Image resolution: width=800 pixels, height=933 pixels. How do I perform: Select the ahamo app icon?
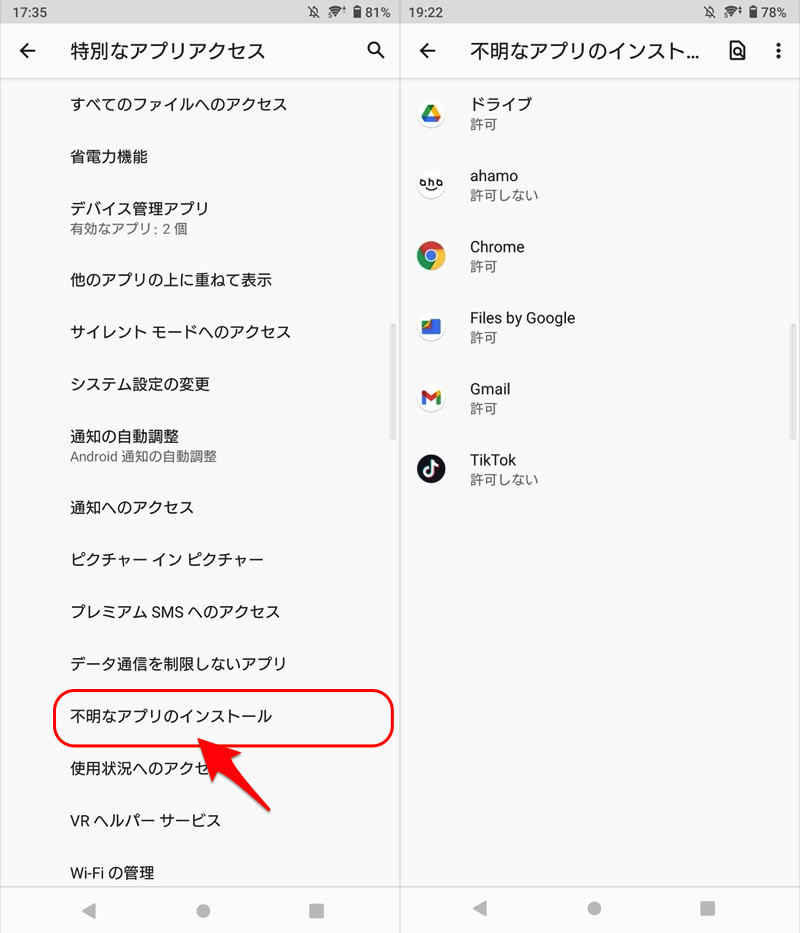(431, 184)
